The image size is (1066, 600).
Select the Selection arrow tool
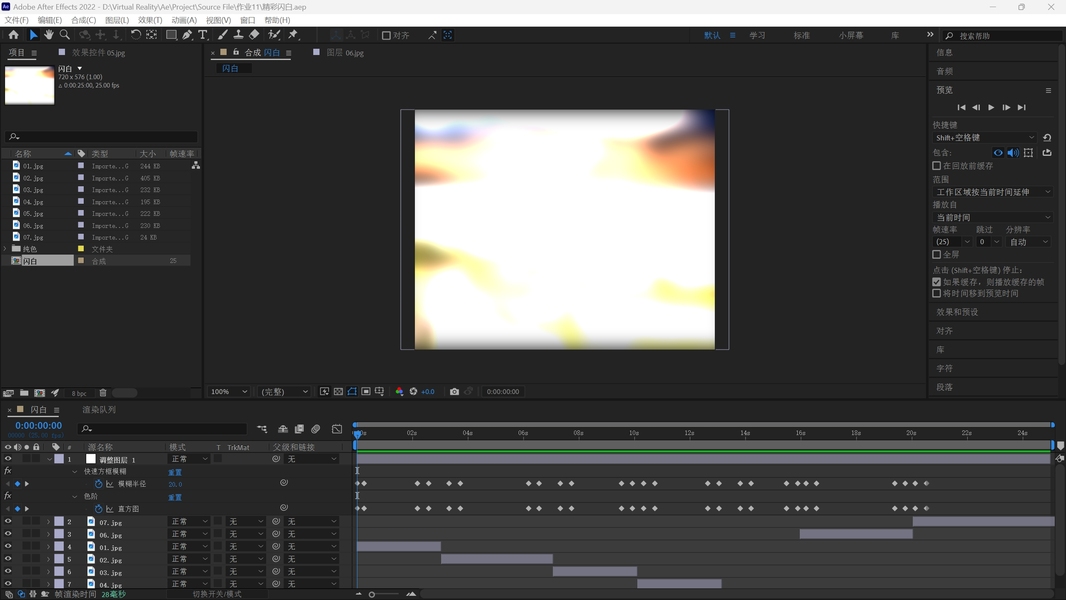point(33,35)
